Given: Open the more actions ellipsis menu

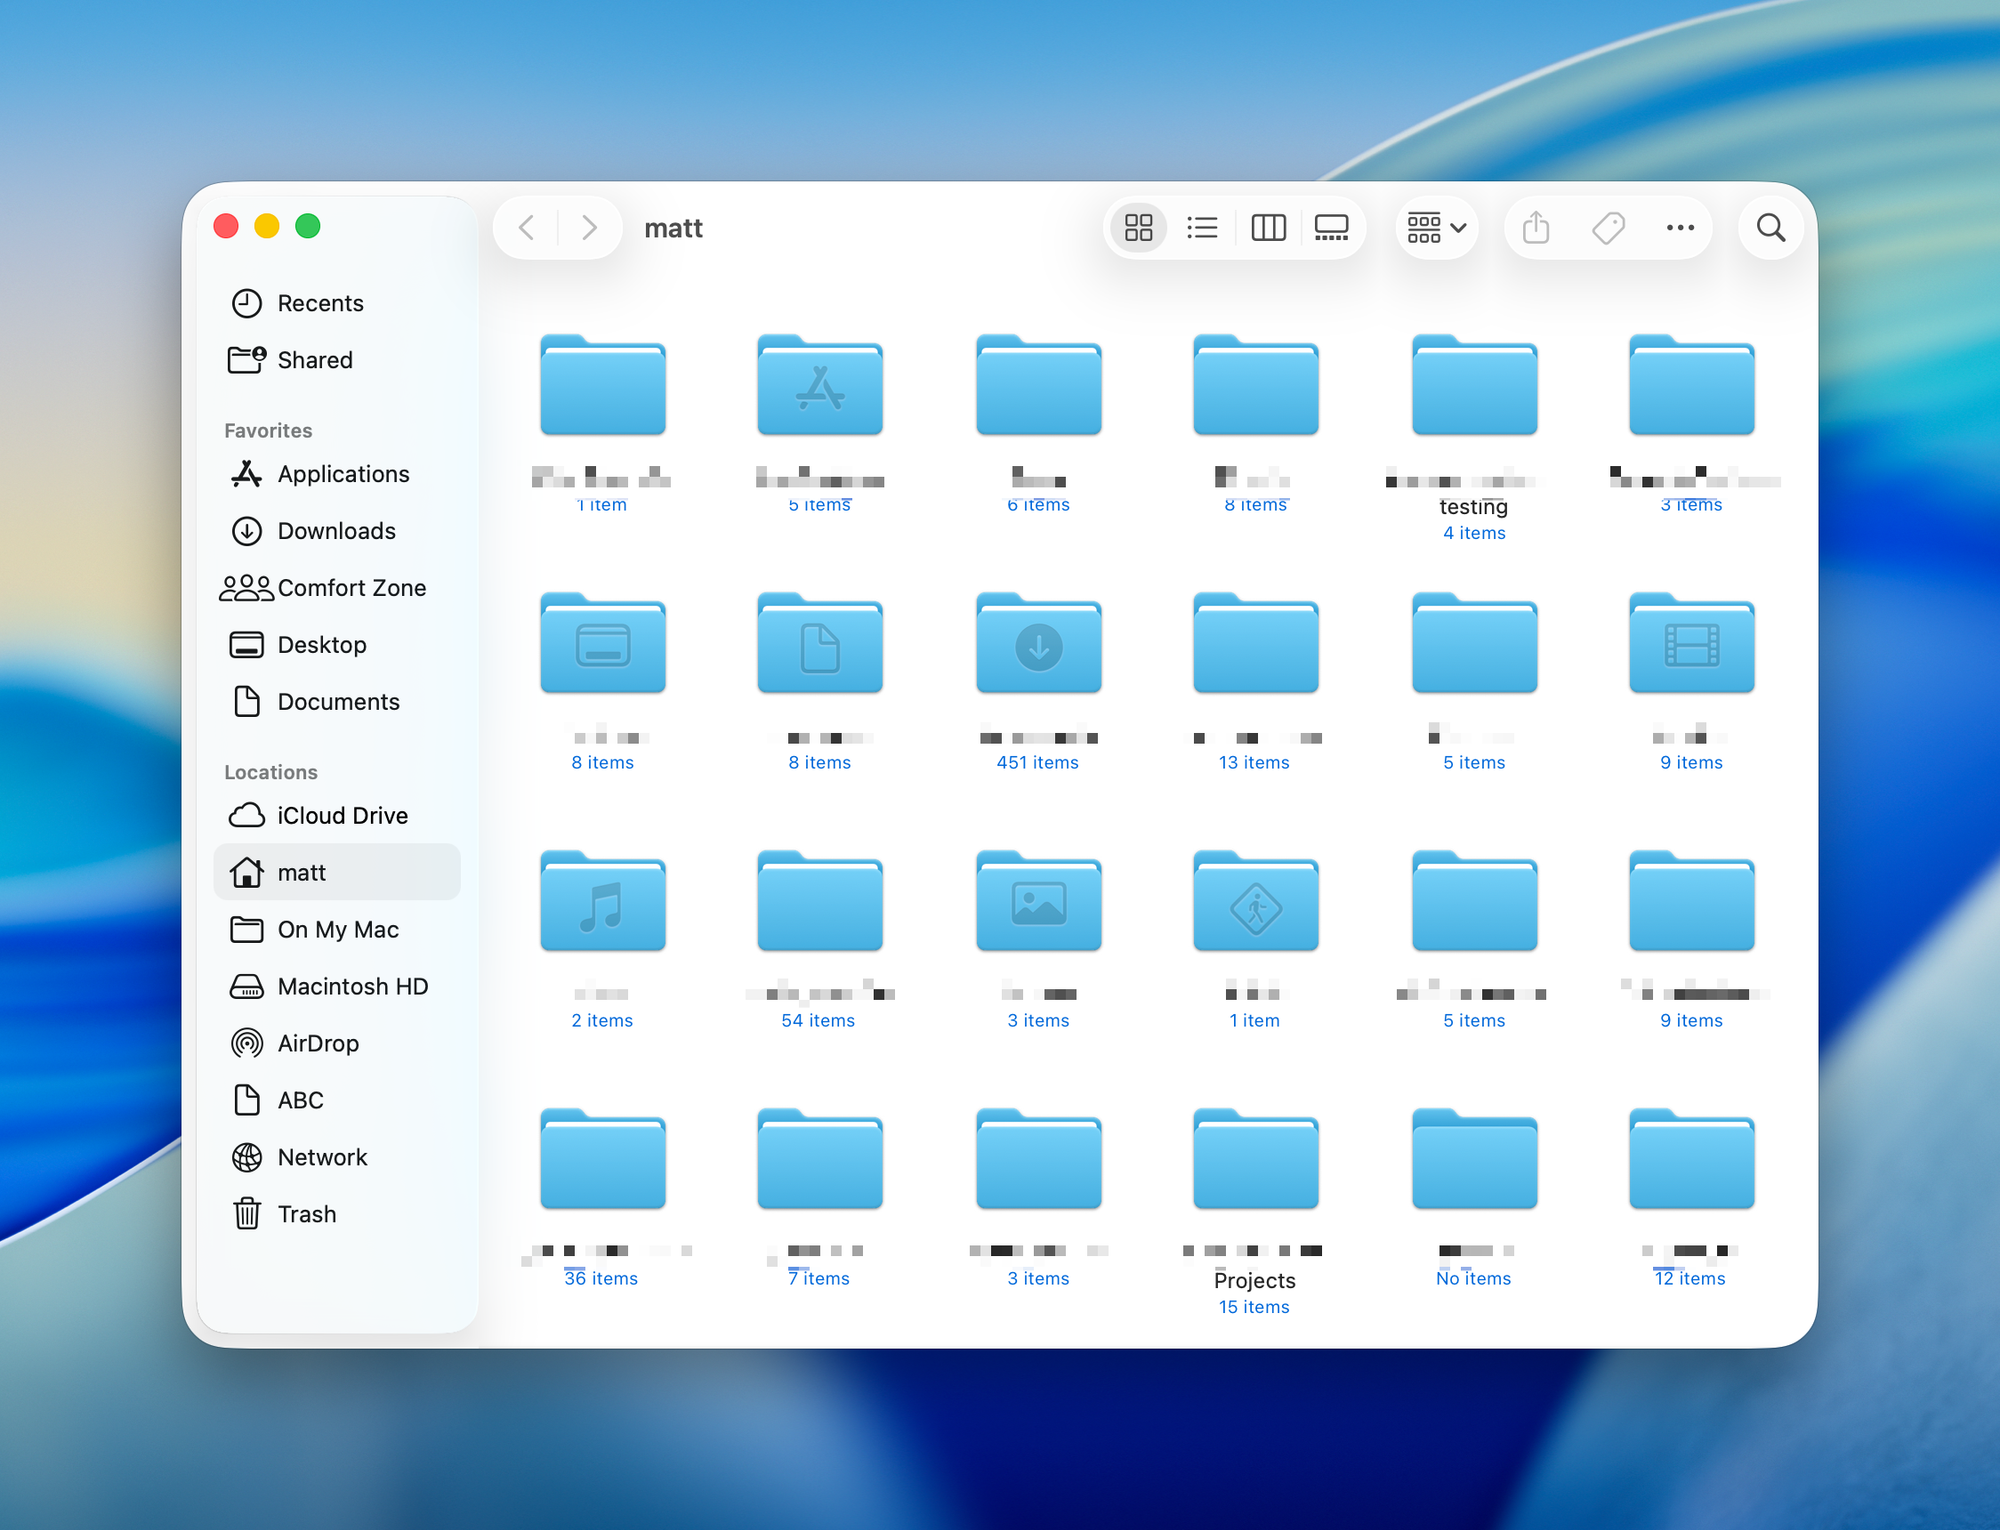Looking at the screenshot, I should 1680,228.
